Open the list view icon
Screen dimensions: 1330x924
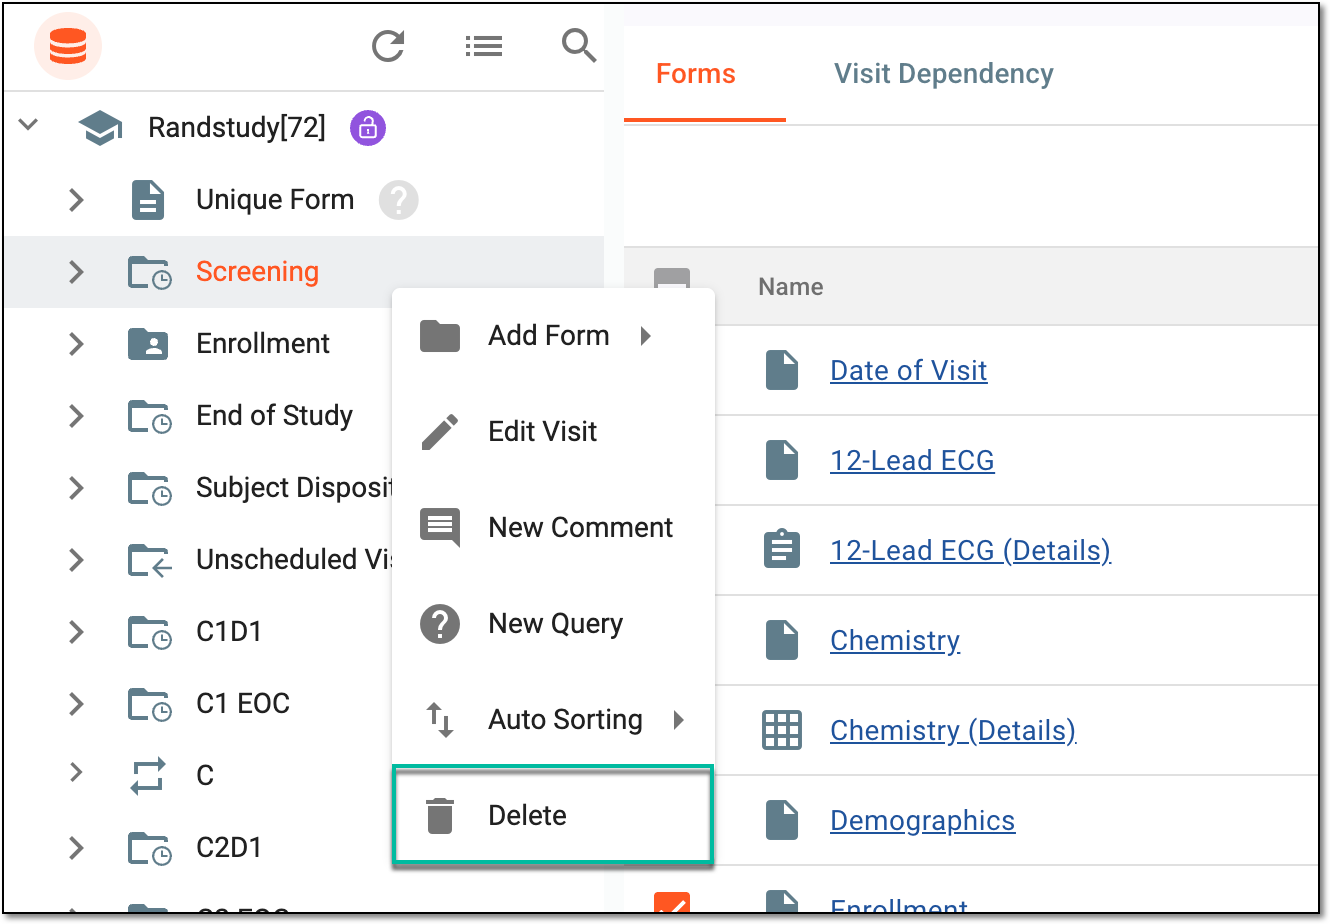point(484,46)
